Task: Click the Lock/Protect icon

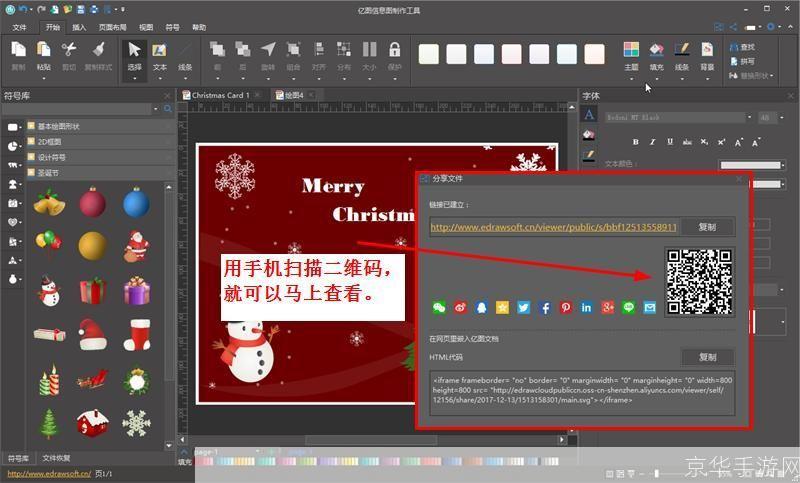Action: 394,49
